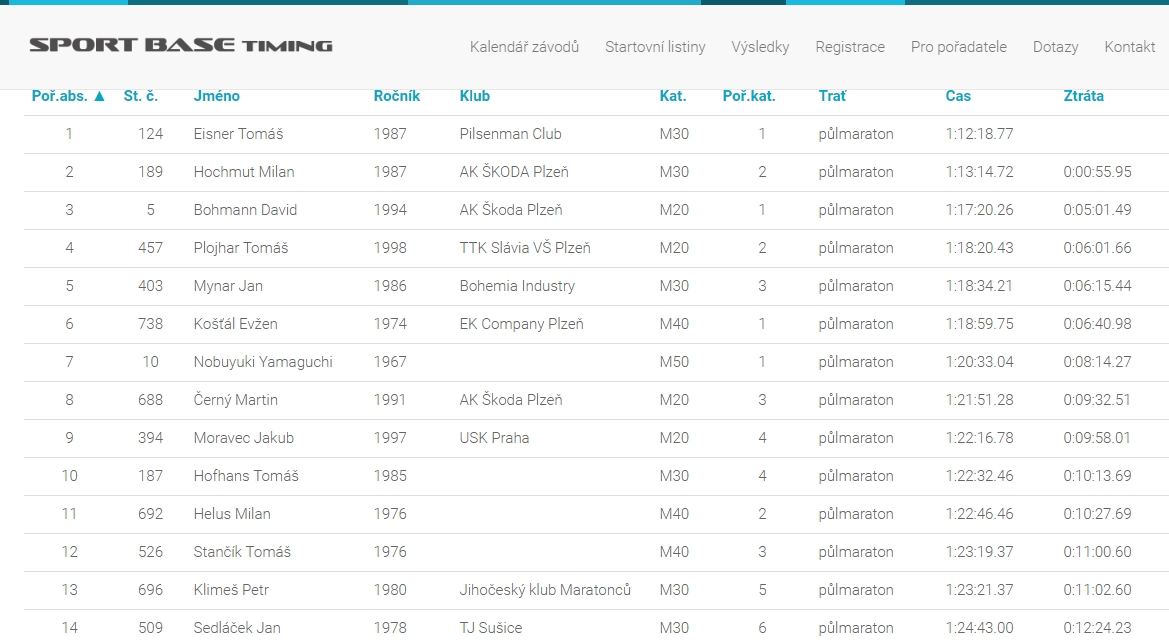The height and width of the screenshot is (643, 1169).
Task: Select the name Klimeš Petr
Action: coord(231,591)
